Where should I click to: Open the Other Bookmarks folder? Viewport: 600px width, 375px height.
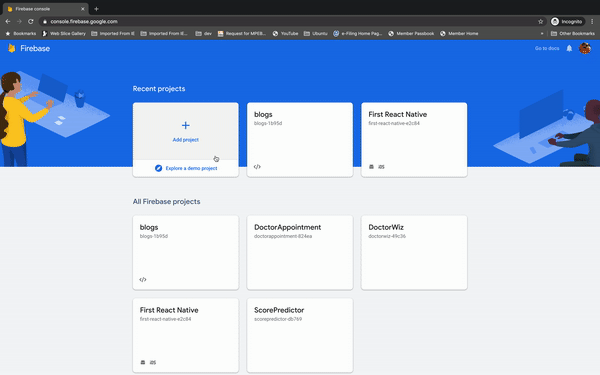point(572,34)
